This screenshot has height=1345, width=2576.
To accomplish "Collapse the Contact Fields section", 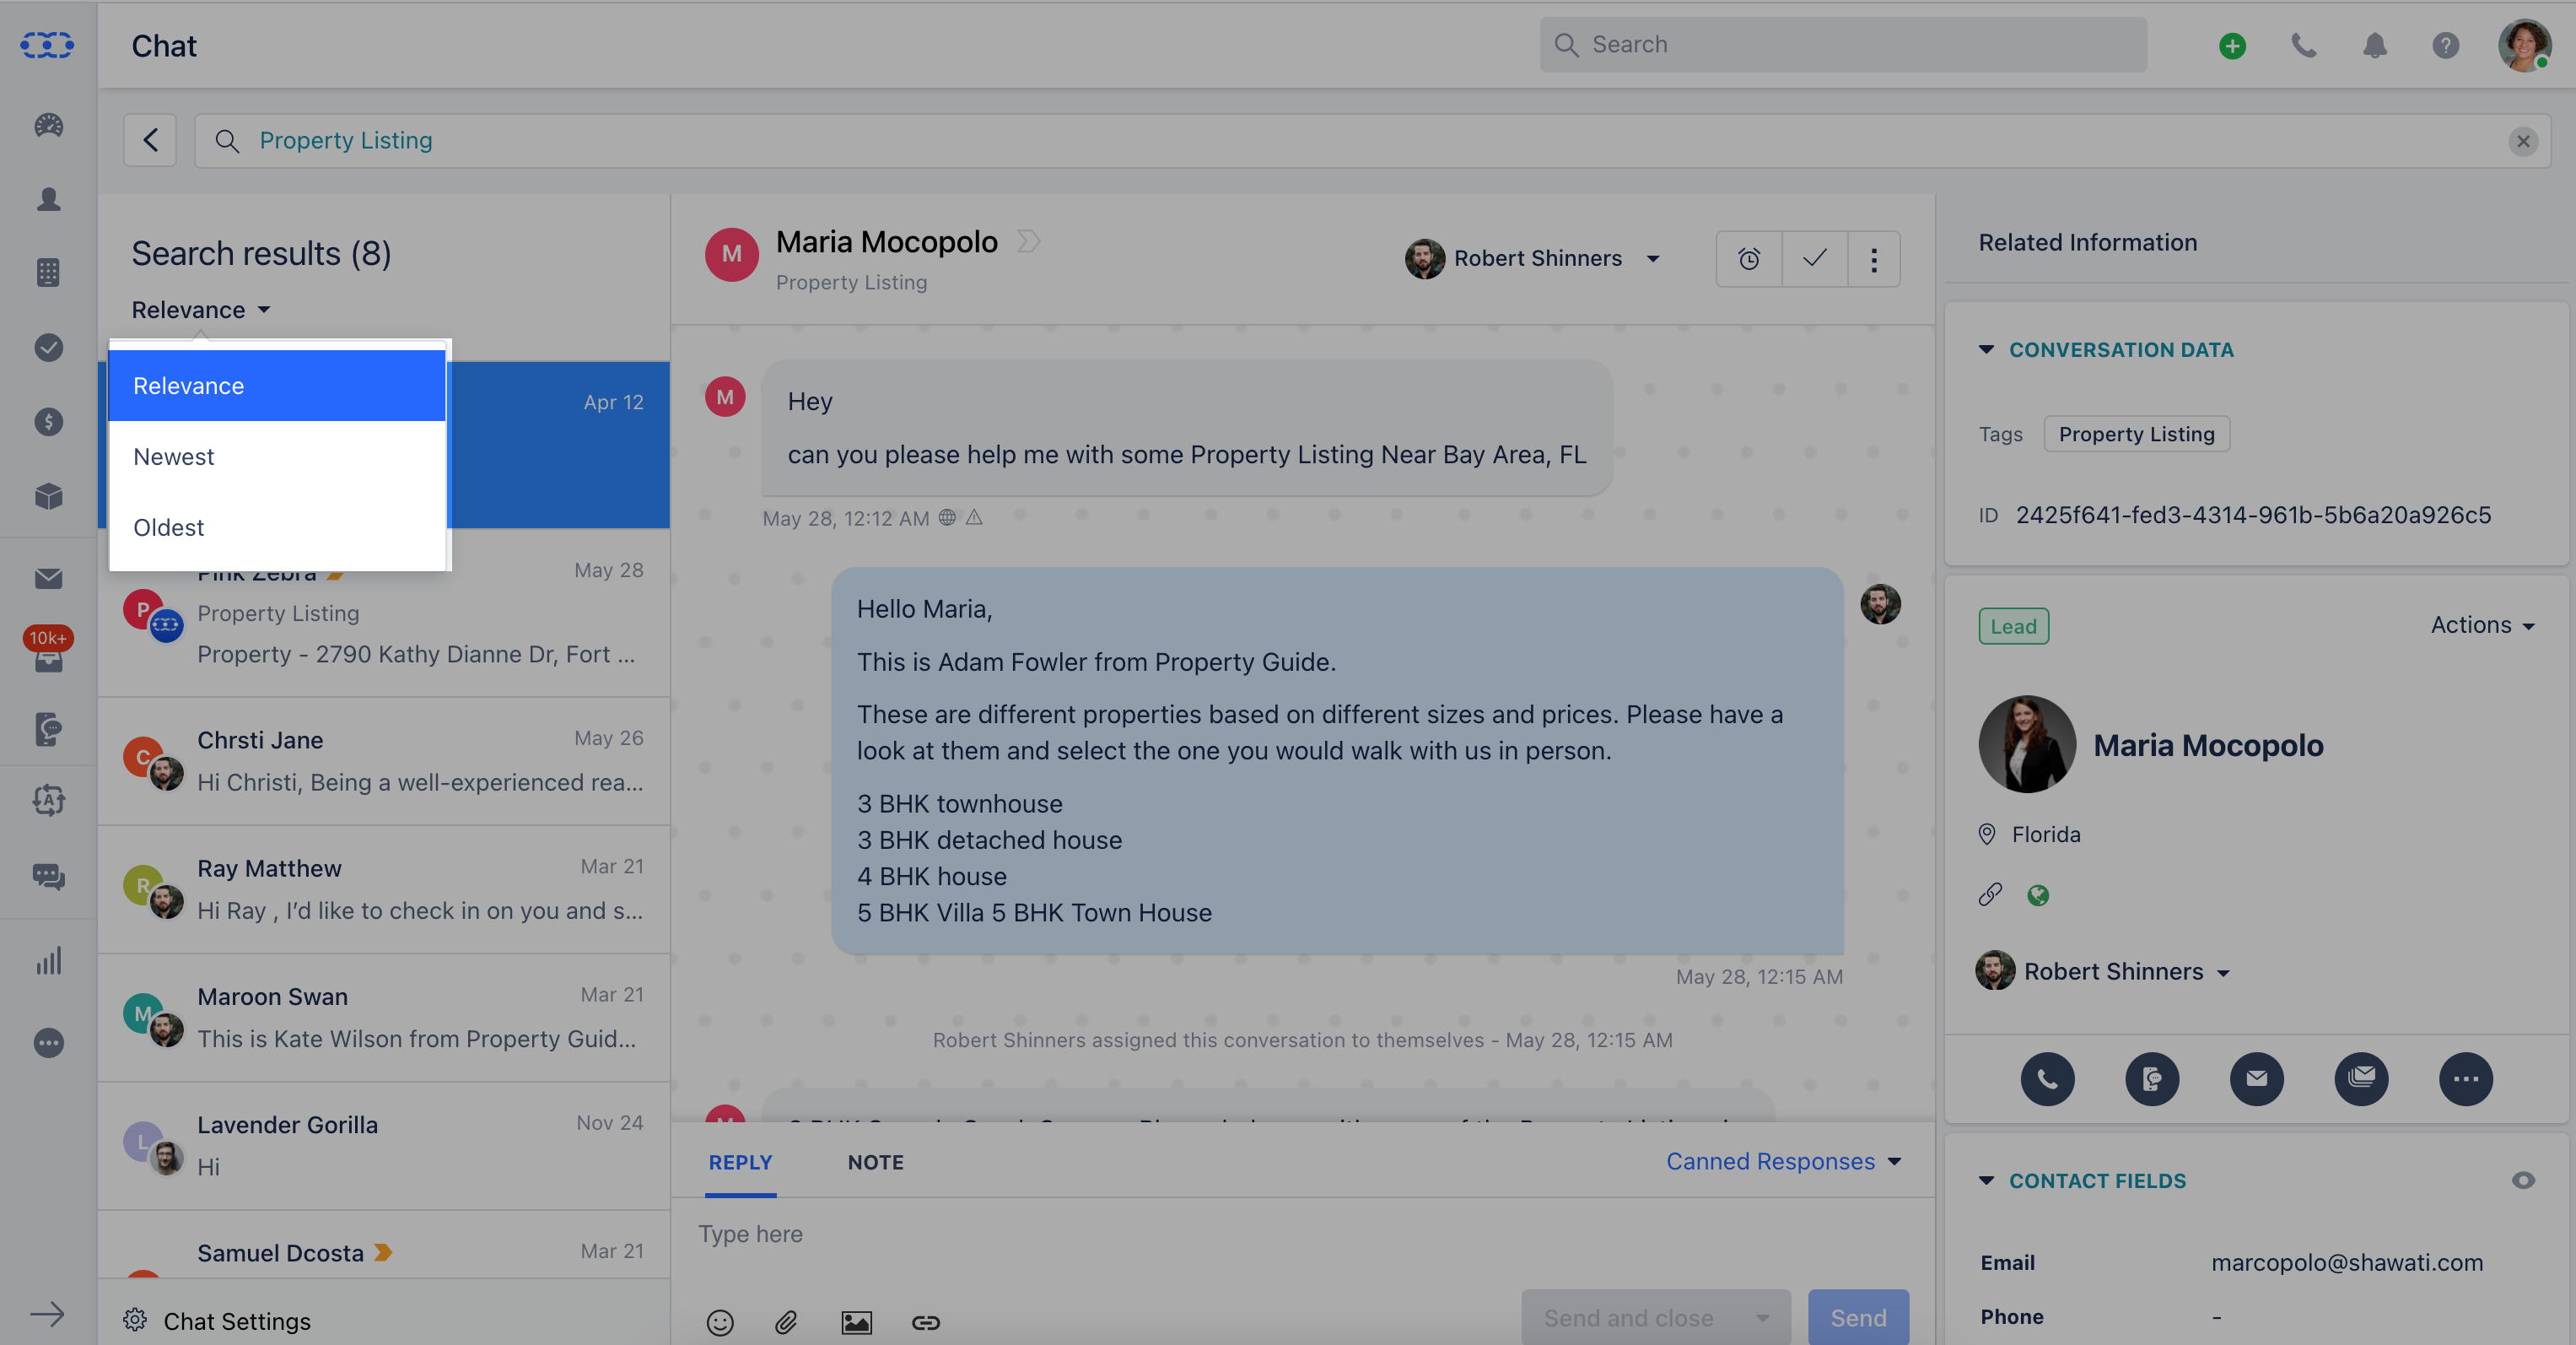I will [1986, 1180].
